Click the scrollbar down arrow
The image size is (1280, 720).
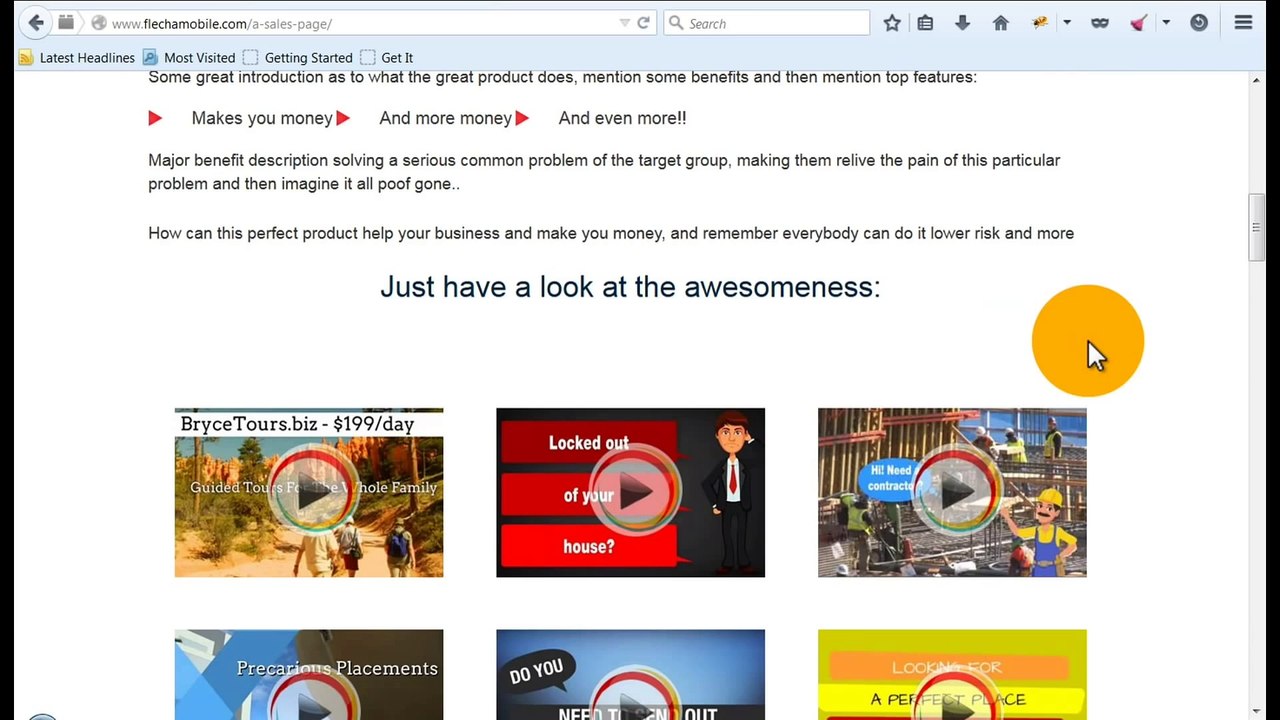pyautogui.click(x=1256, y=711)
